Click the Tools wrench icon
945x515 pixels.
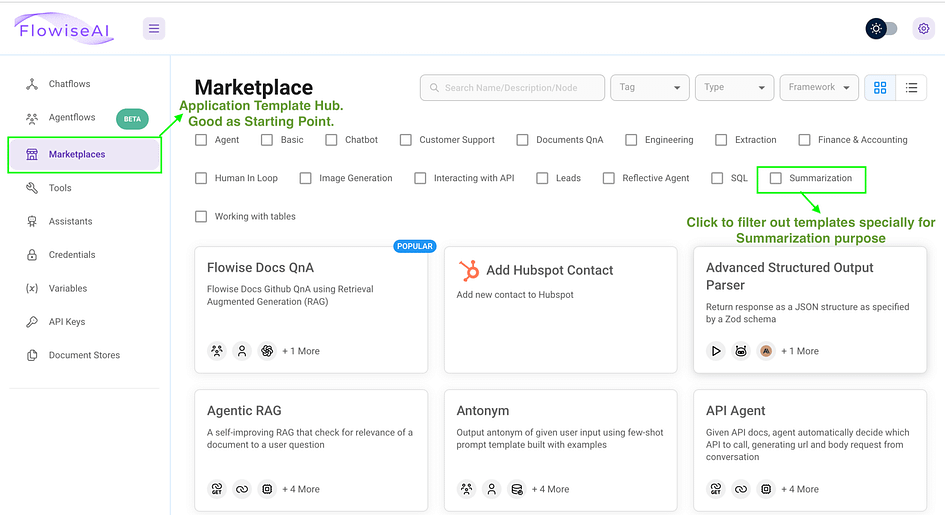pos(32,188)
